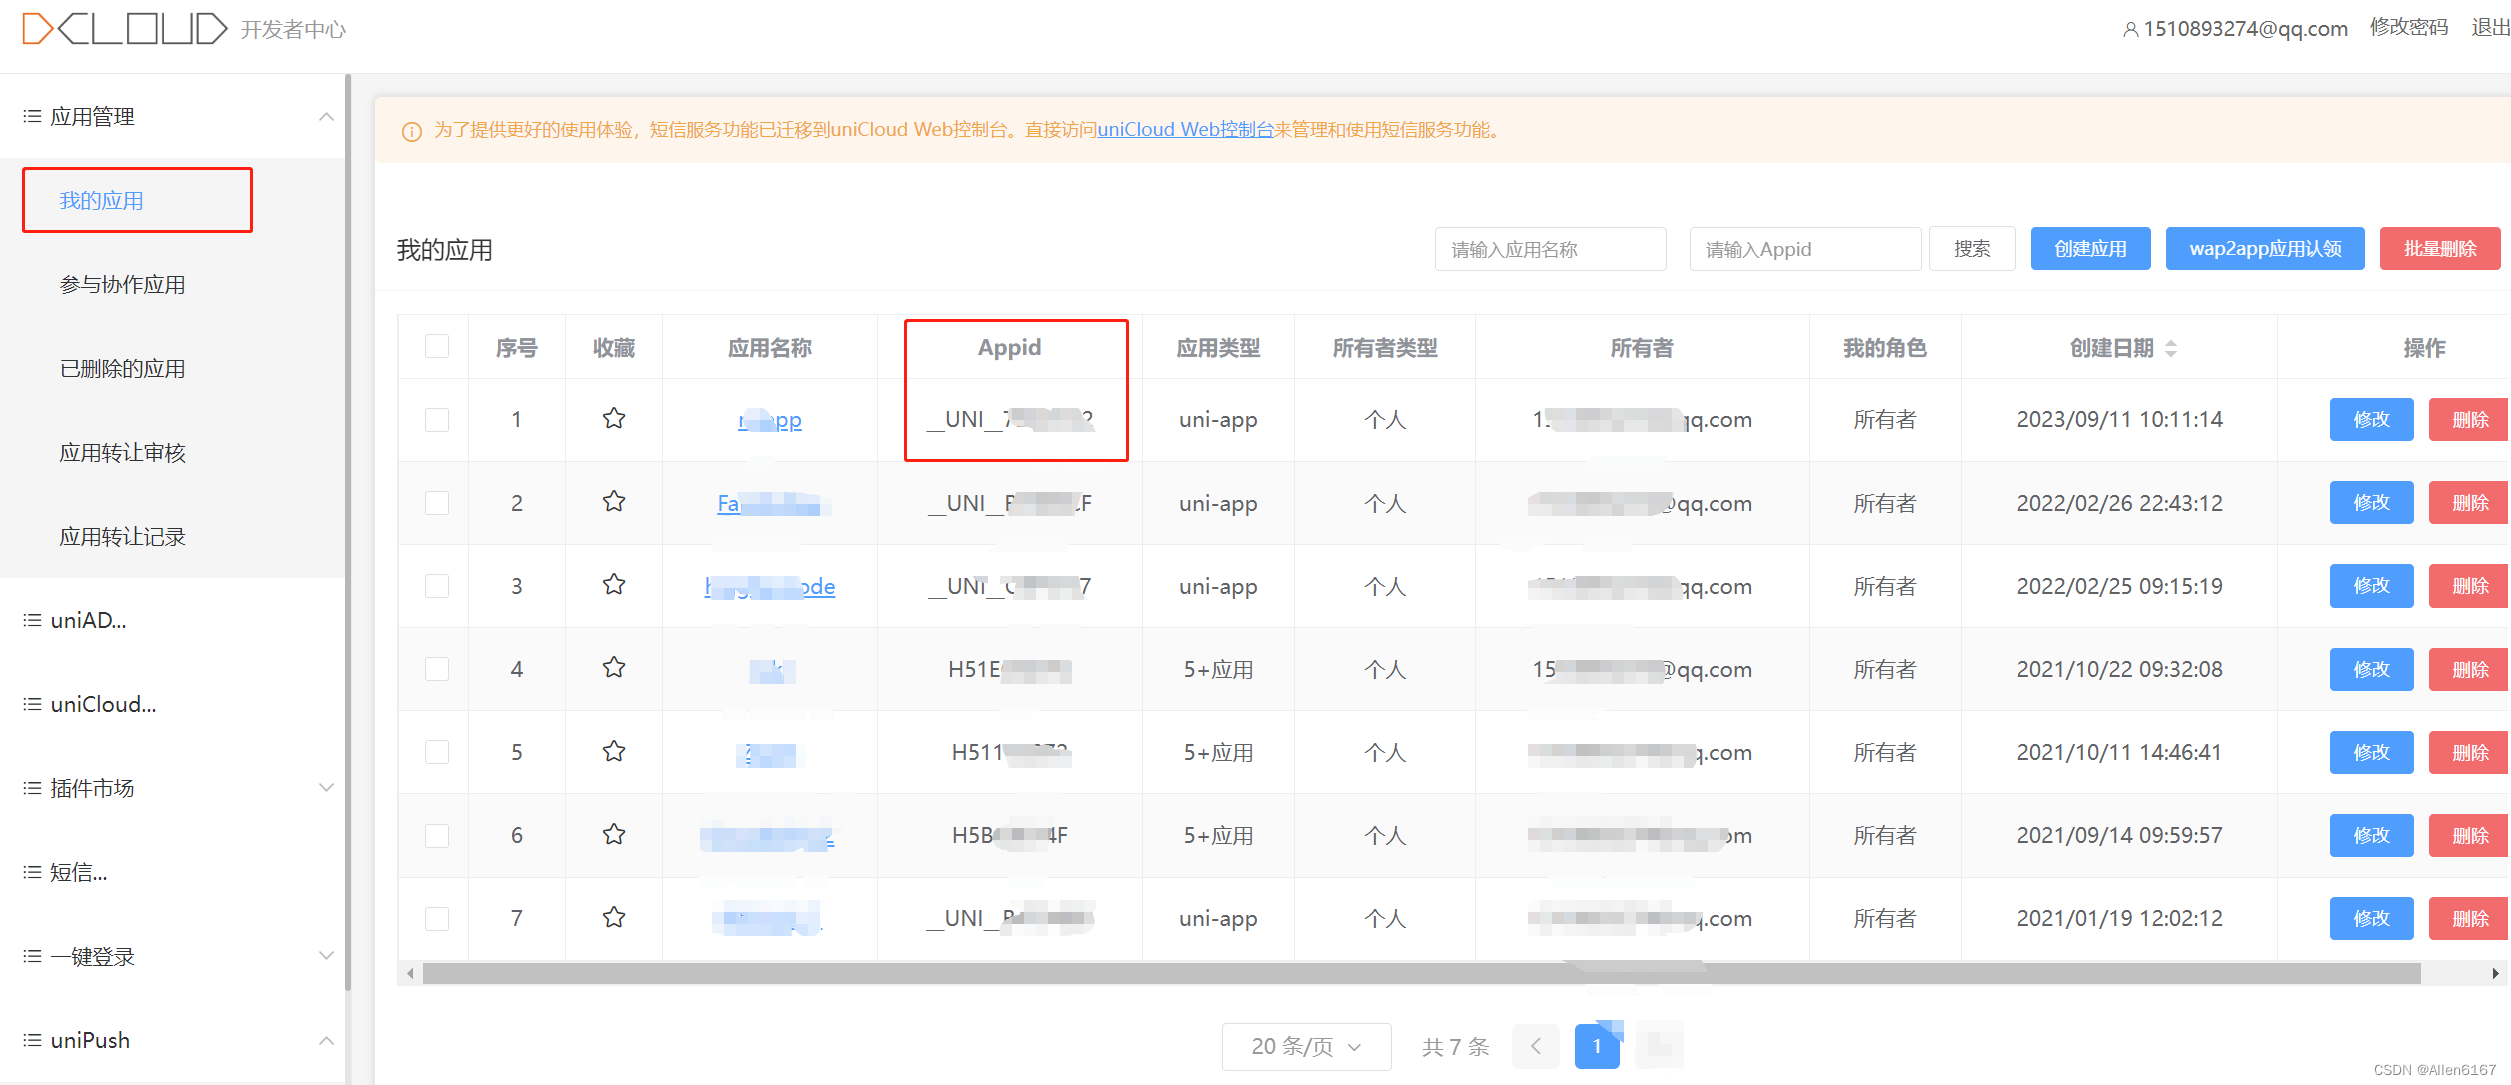Click the sort arrows on 创建日期 column
Viewport: 2511px width, 1085px height.
[x=2170, y=348]
